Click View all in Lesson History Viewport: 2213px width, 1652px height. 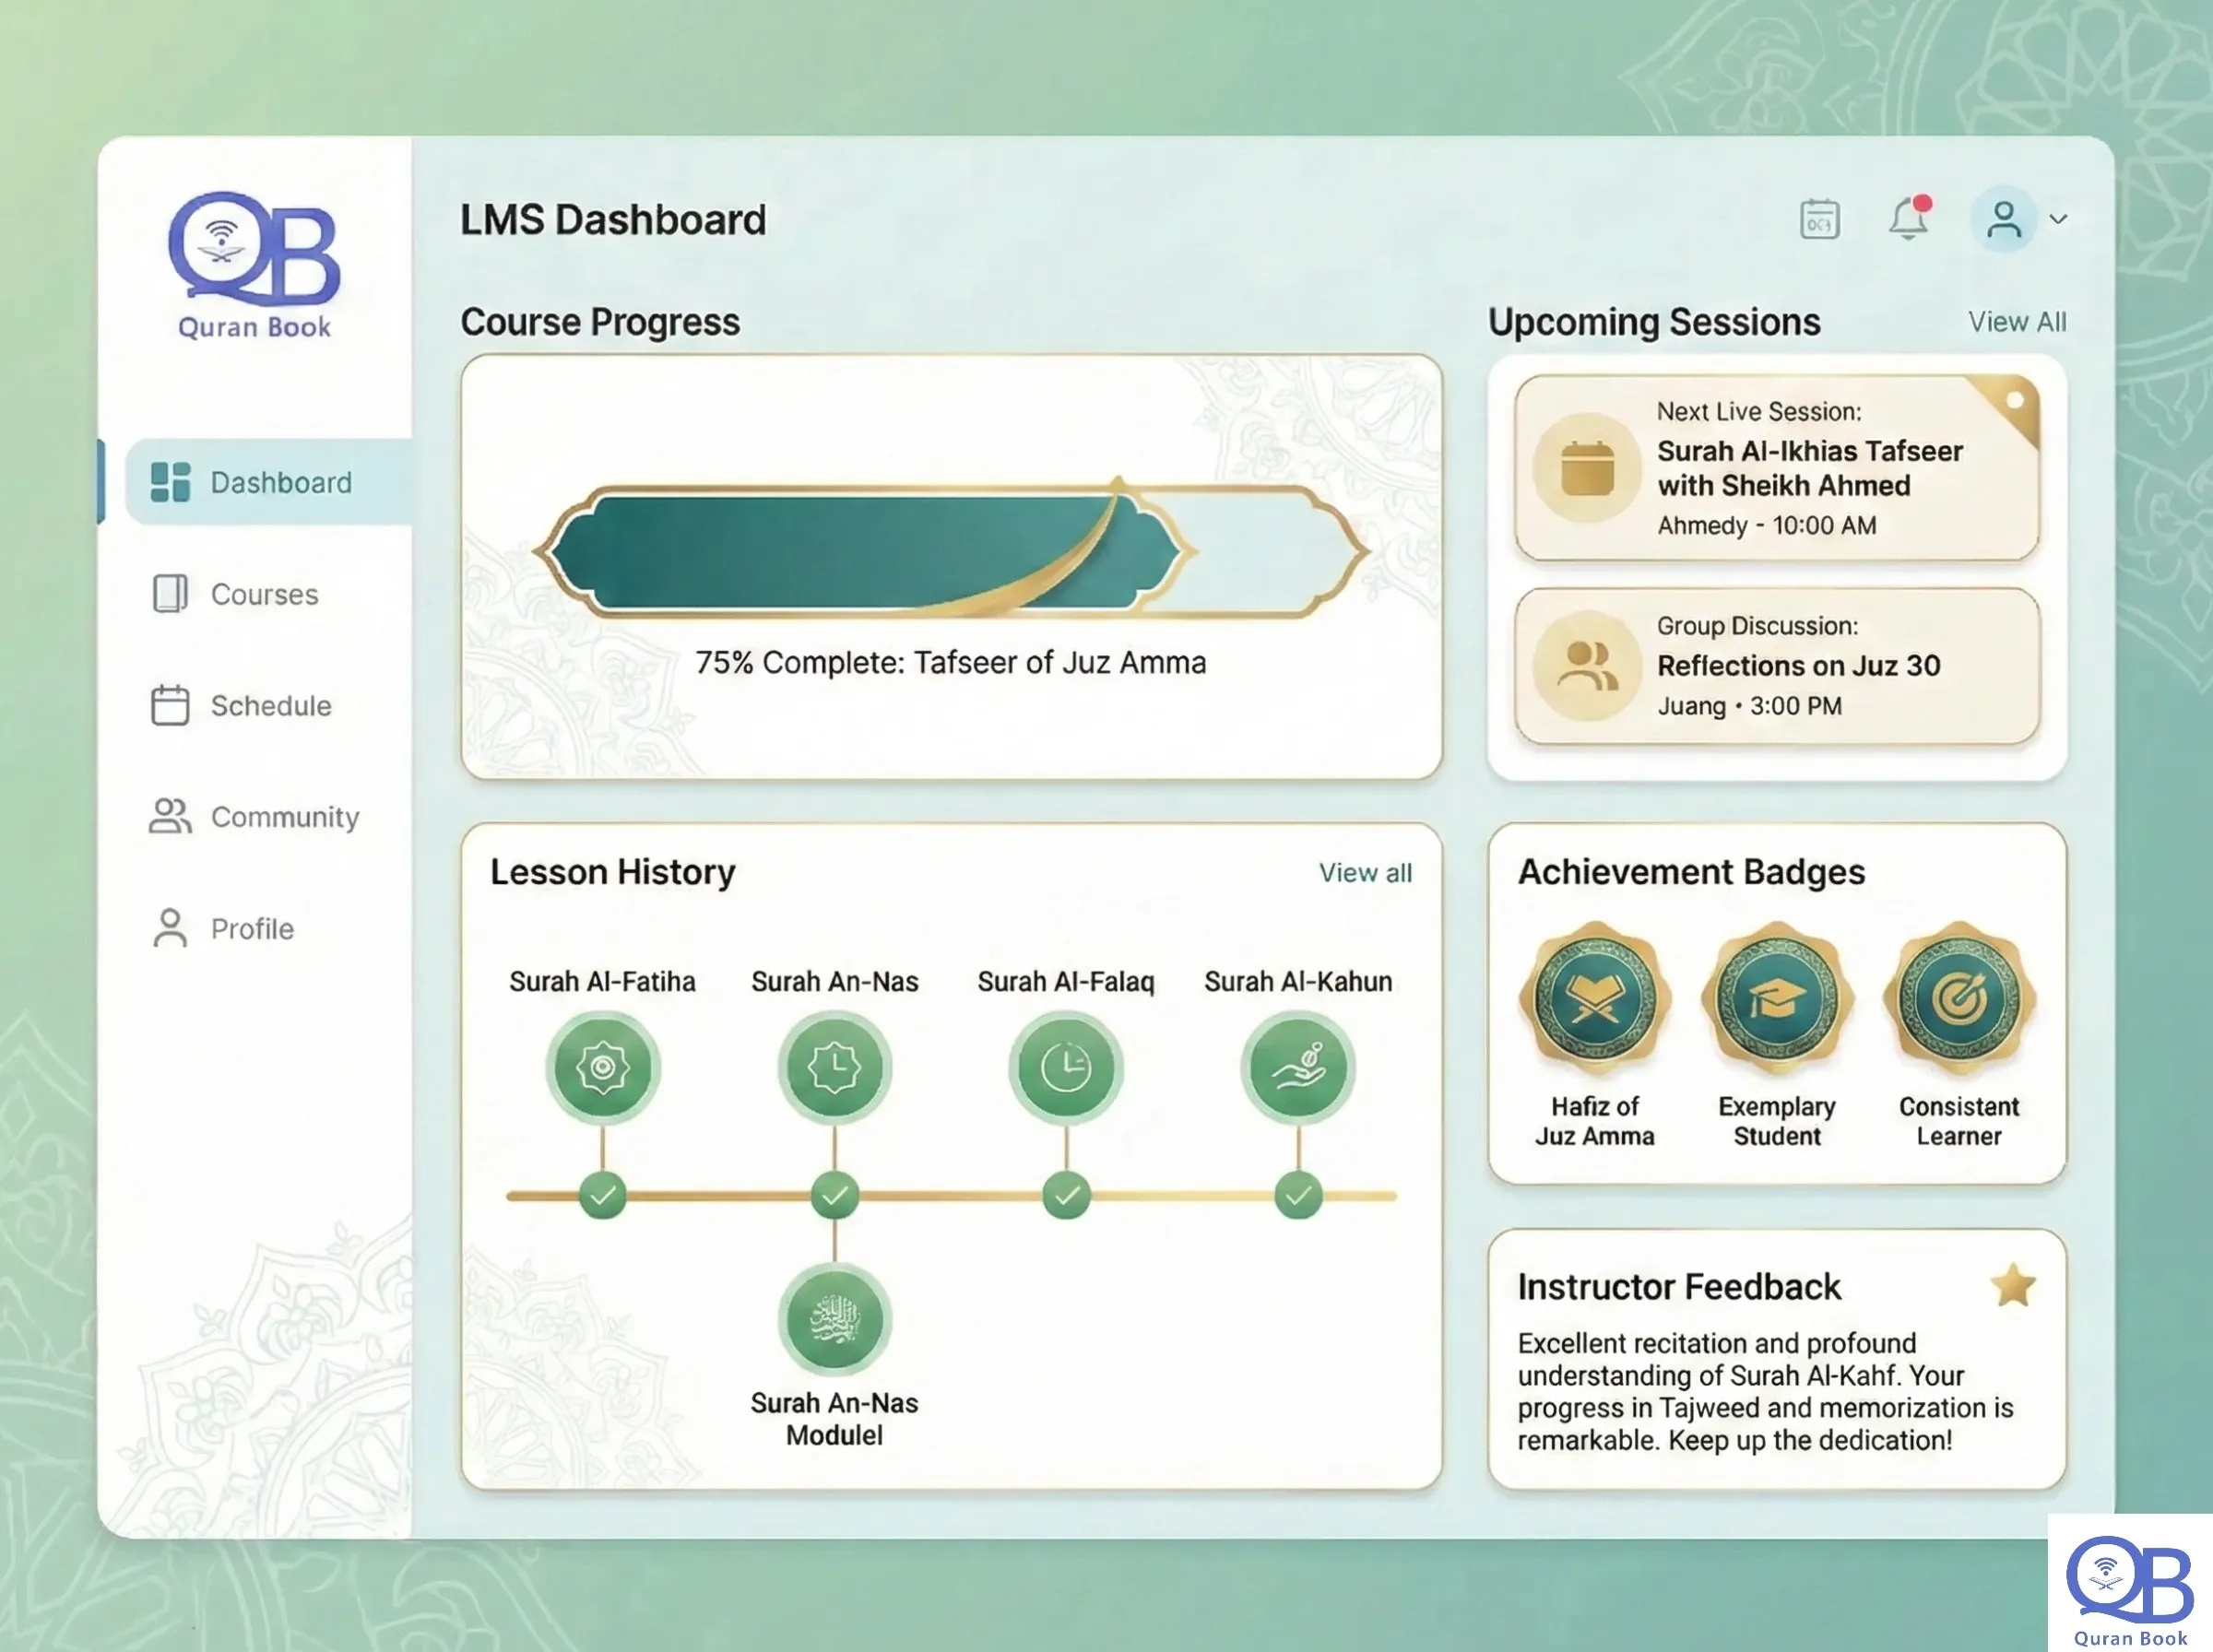1364,872
